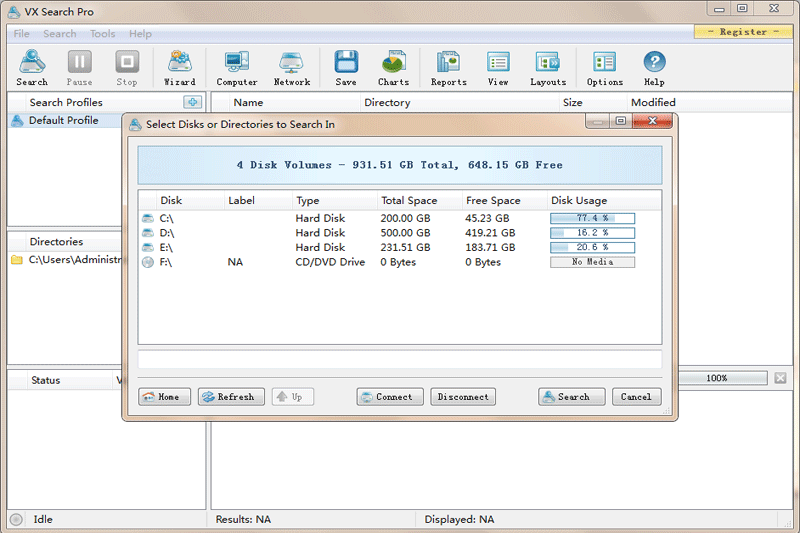Viewport: 800px width, 533px height.
Task: Open the Charts tool
Action: (393, 68)
